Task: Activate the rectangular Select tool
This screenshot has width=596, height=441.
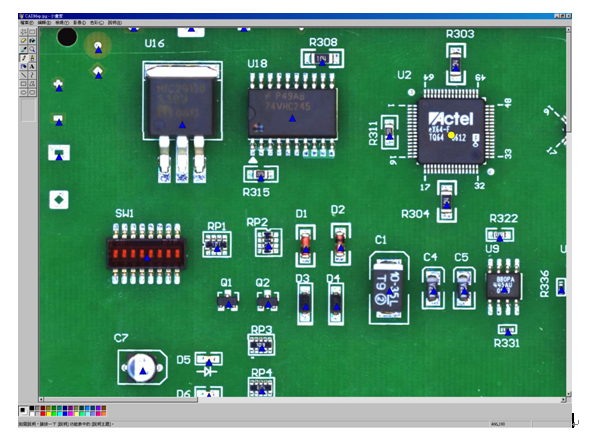Action: click(32, 32)
